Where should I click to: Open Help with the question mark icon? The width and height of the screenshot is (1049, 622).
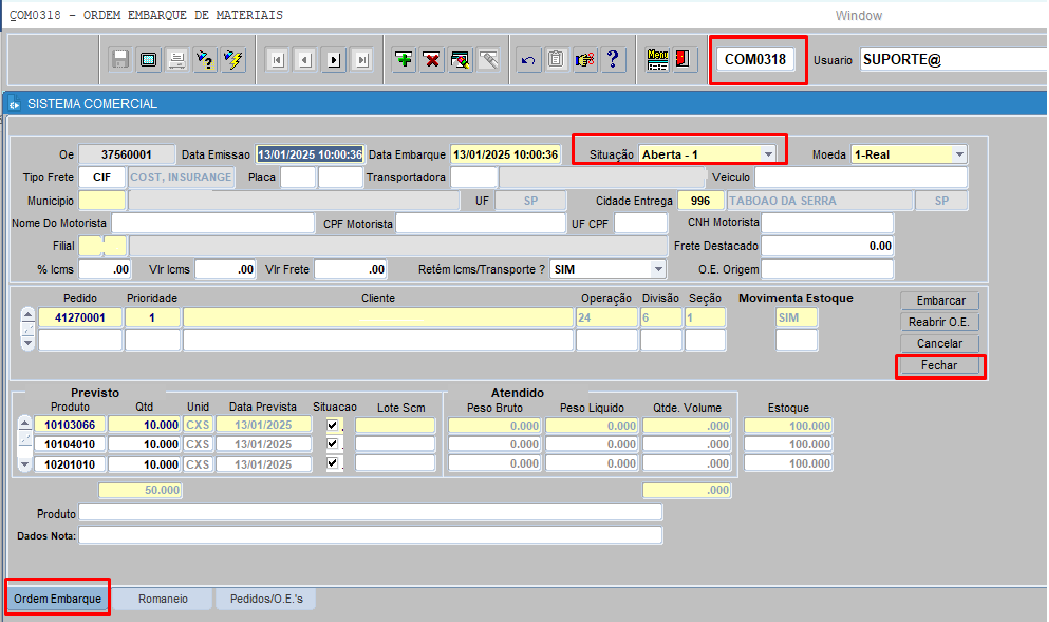point(613,60)
